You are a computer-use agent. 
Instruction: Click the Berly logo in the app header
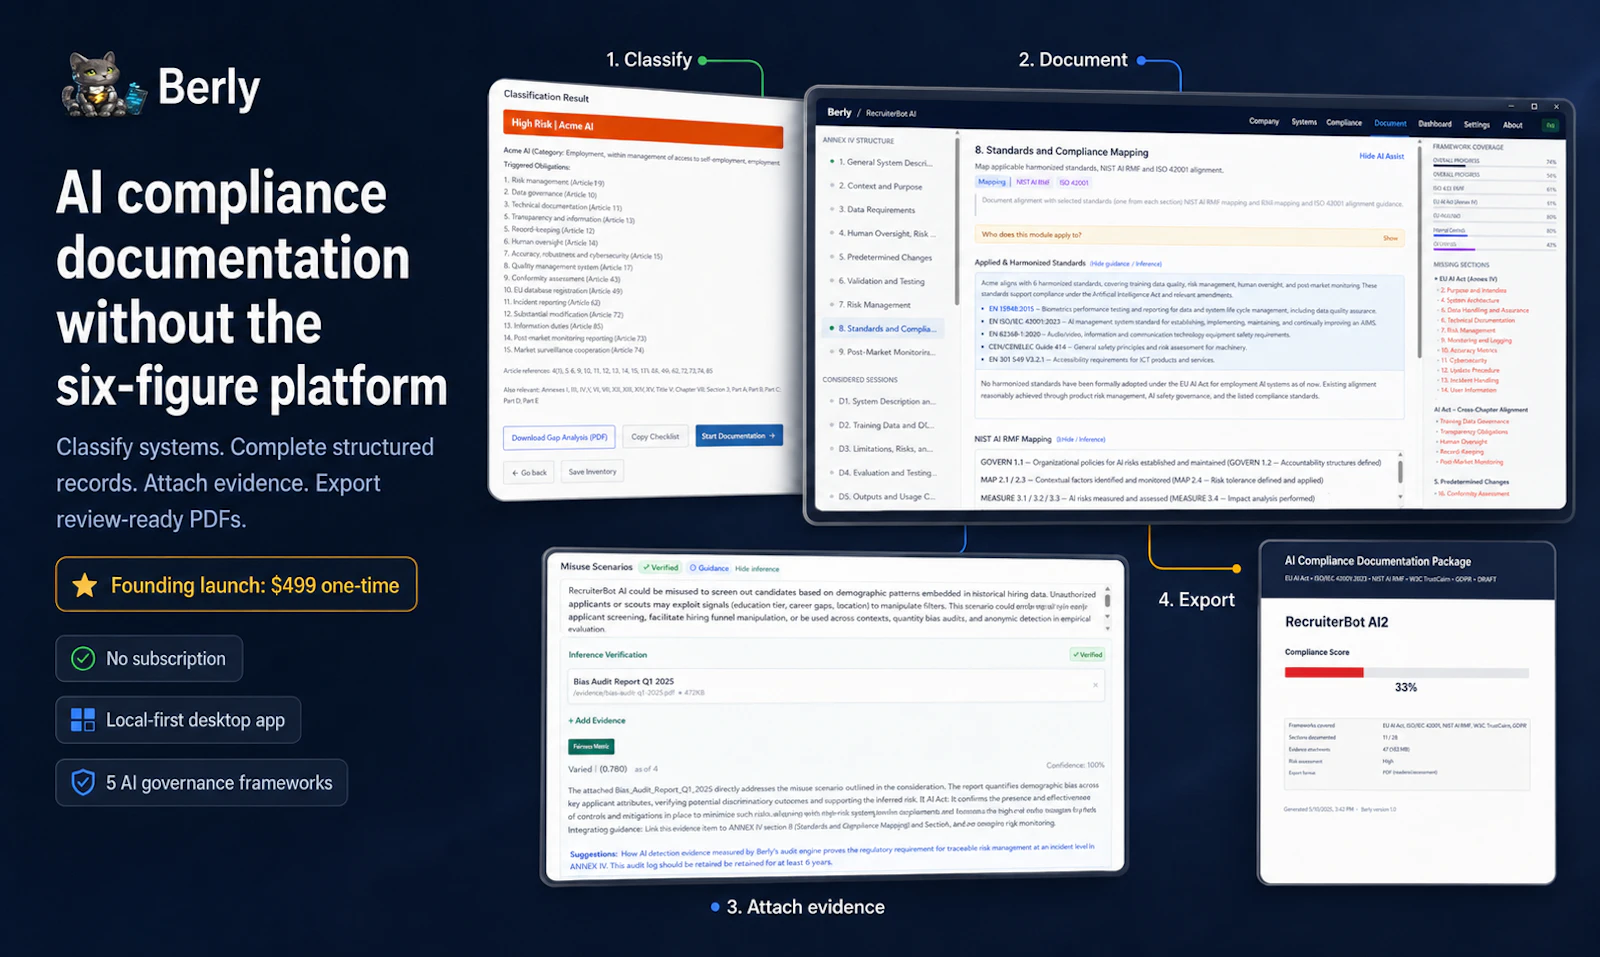coord(839,112)
